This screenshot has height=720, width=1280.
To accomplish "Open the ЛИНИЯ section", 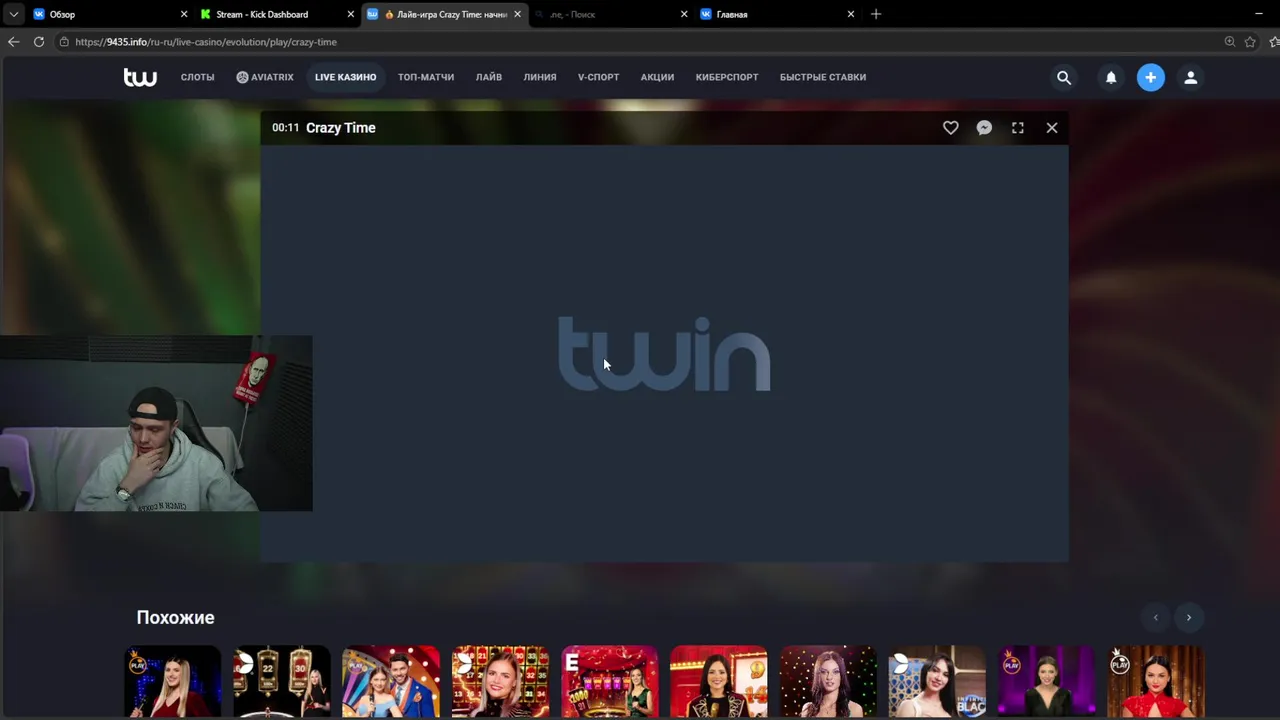I will (540, 77).
